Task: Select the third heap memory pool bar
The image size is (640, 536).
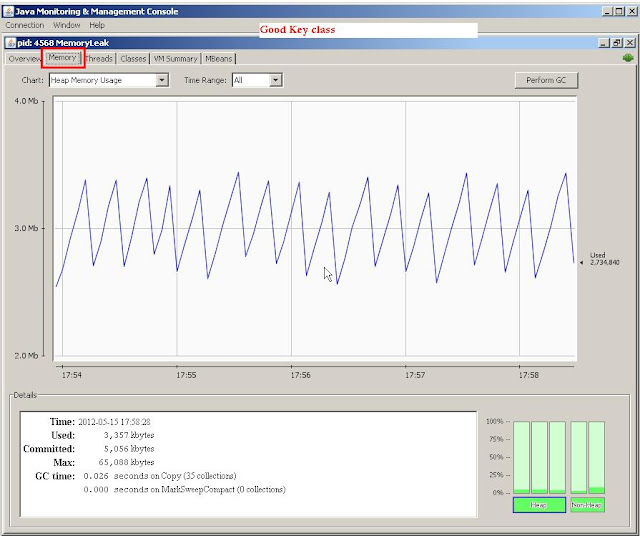Action: click(557, 458)
